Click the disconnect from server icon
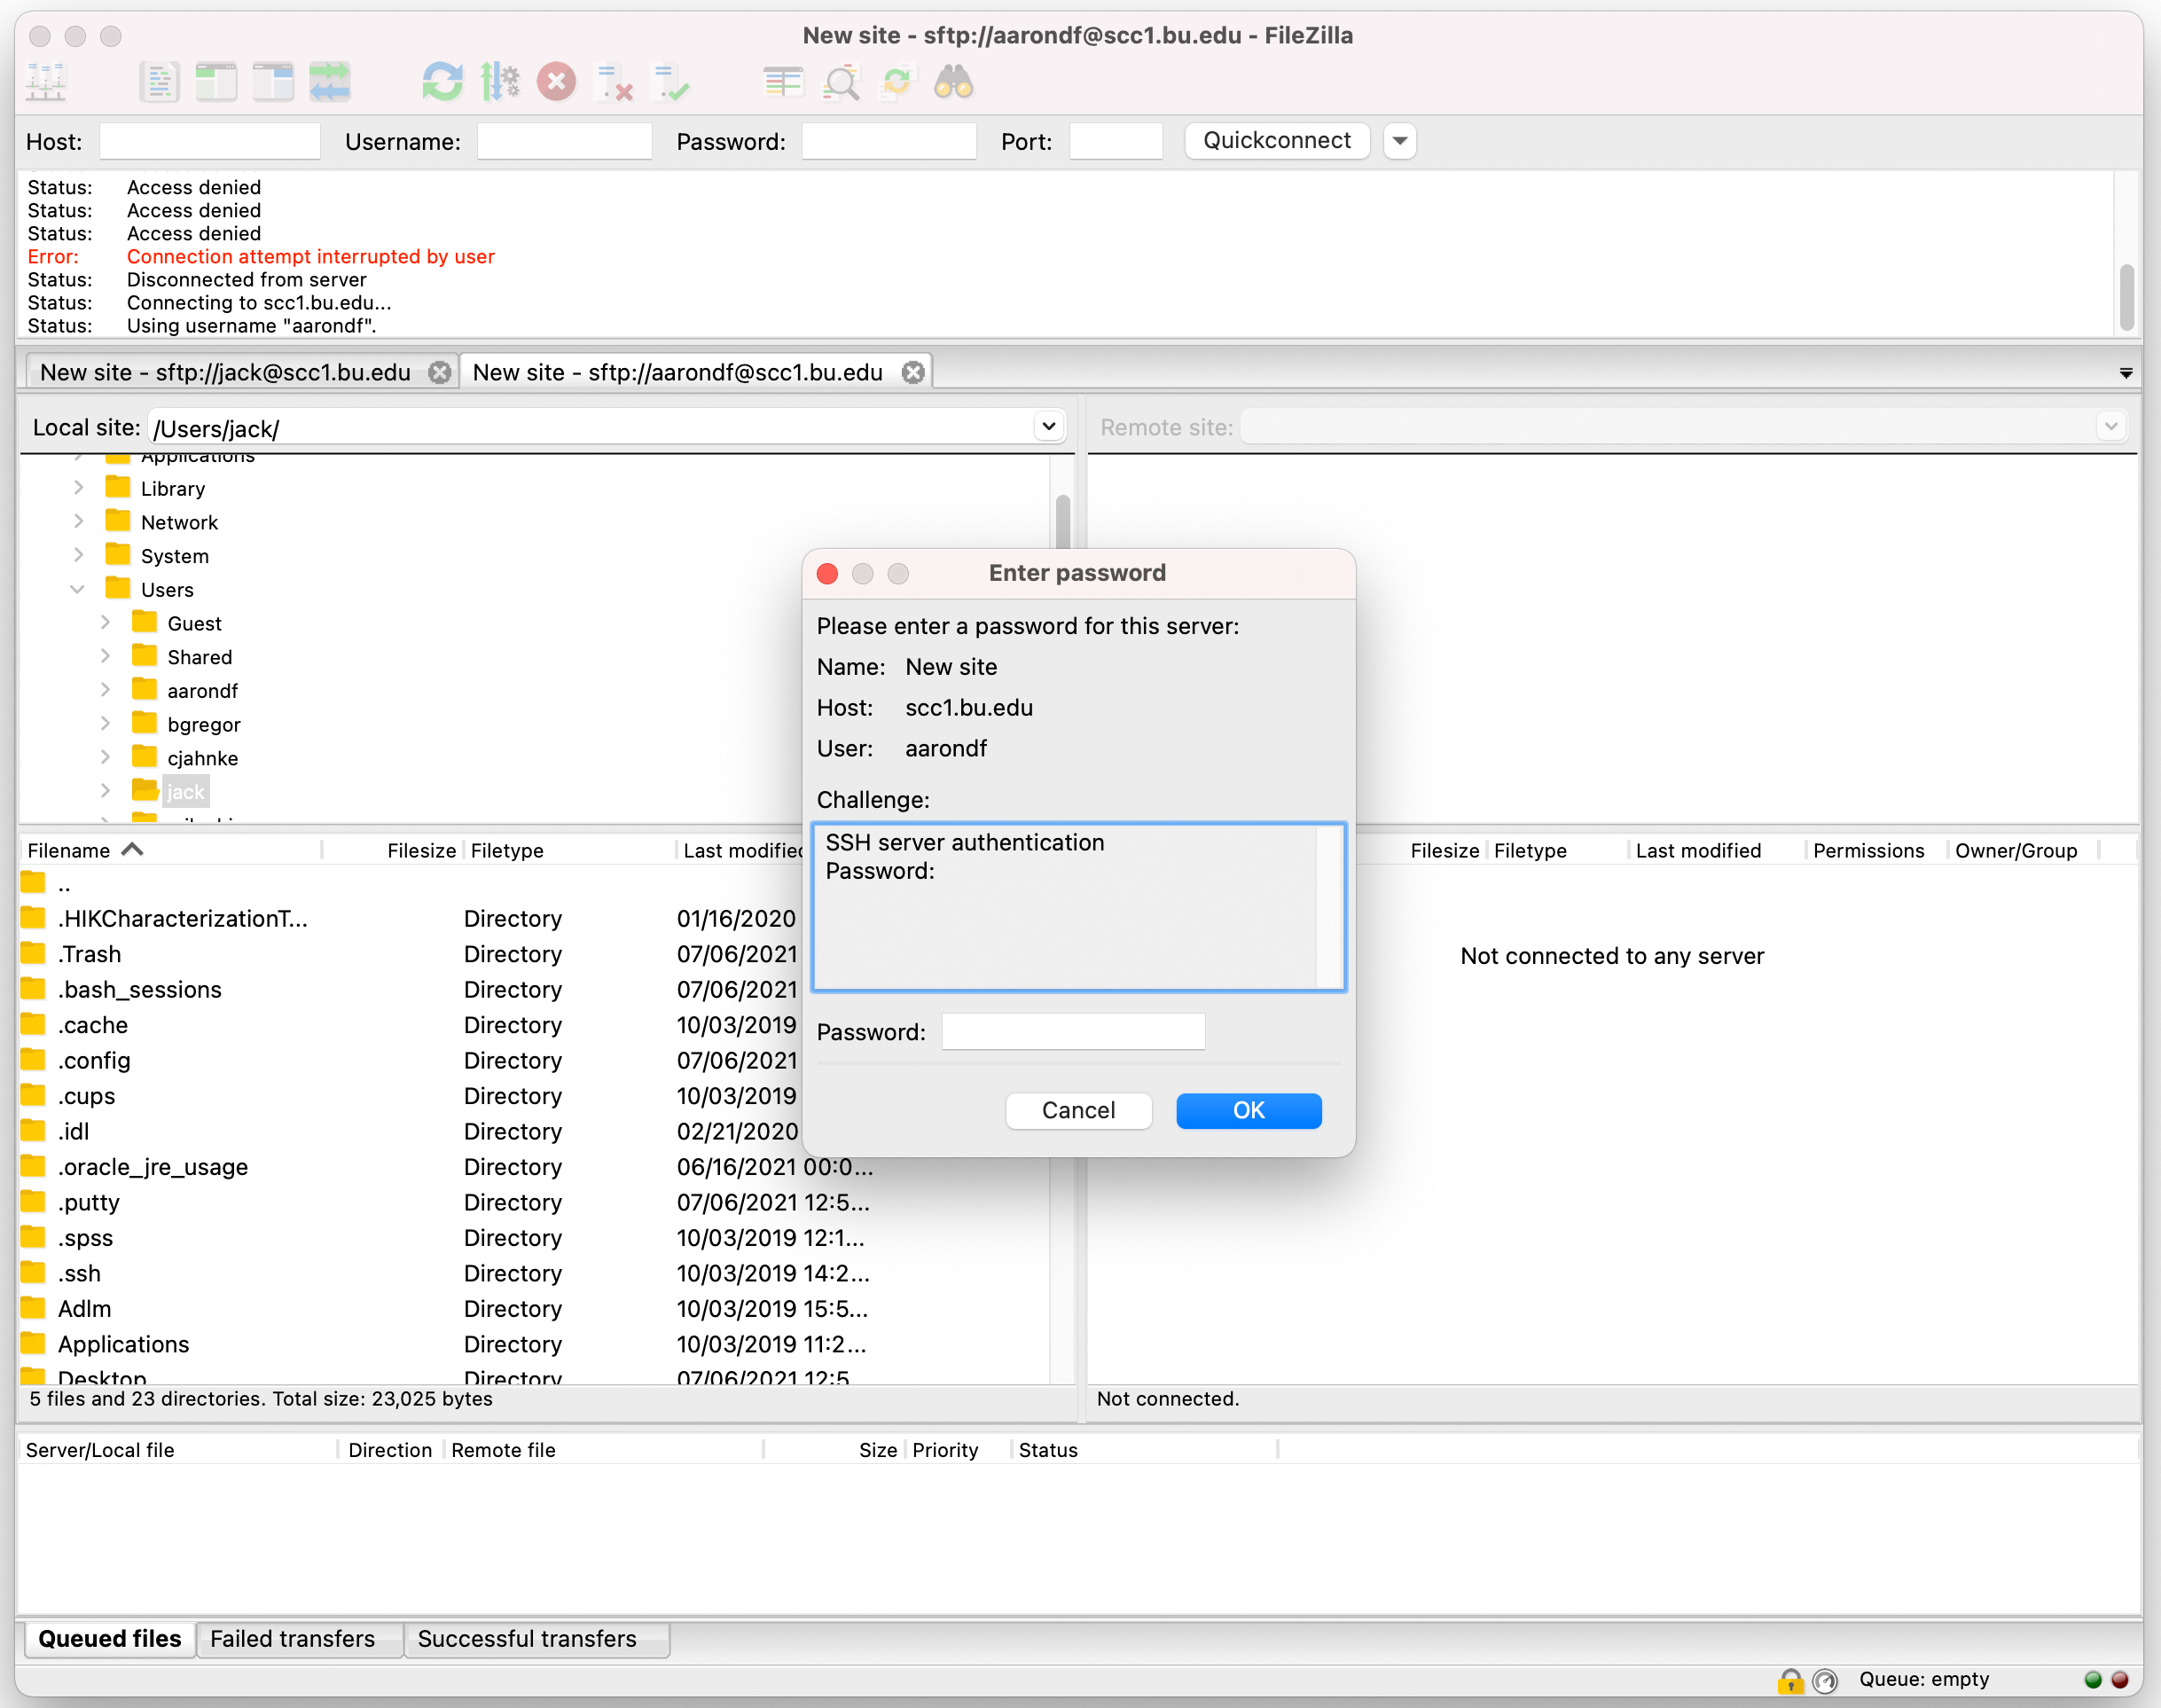Image resolution: width=2161 pixels, height=1708 pixels. (x=613, y=82)
